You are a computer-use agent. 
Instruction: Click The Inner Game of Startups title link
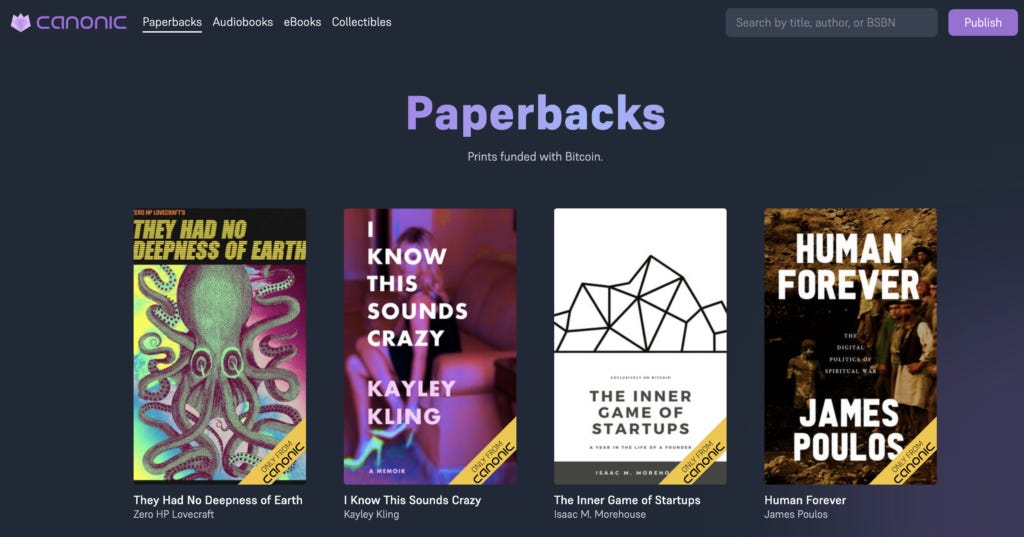627,500
